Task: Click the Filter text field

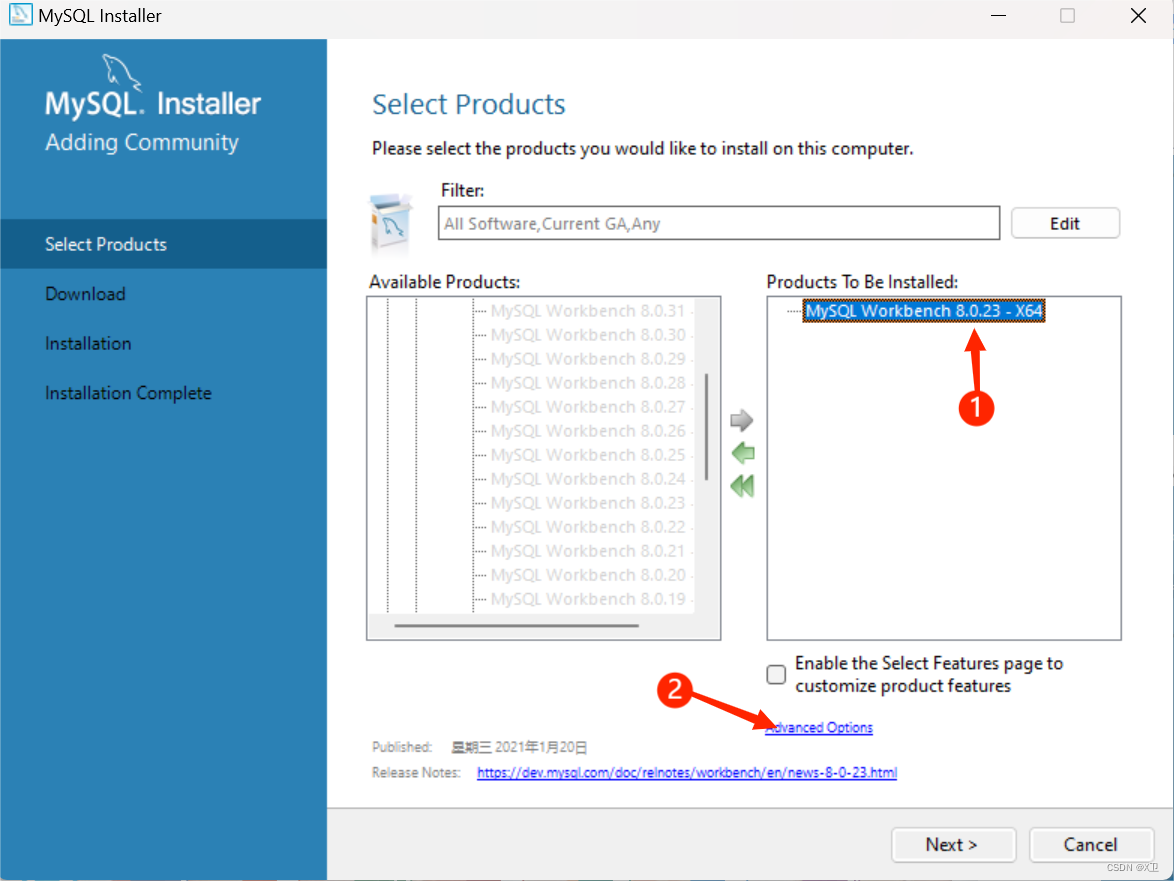Action: click(719, 223)
